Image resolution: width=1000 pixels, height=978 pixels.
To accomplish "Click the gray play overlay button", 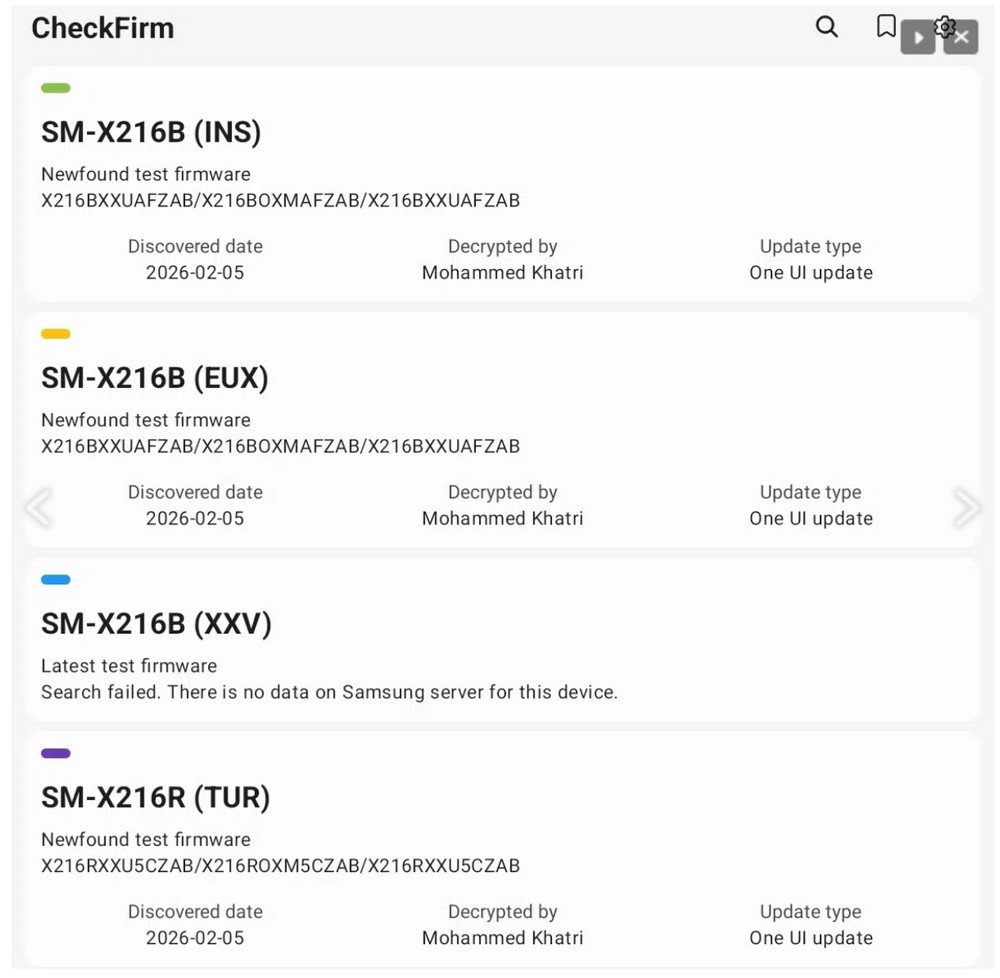I will coord(918,38).
